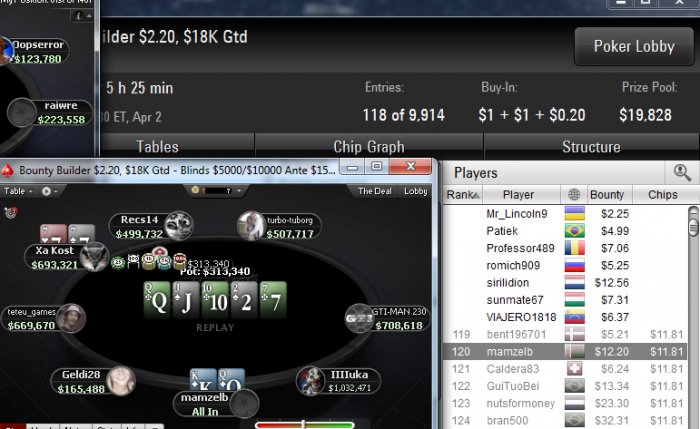Click the GTI-MAN 230 avatar

pos(359,318)
